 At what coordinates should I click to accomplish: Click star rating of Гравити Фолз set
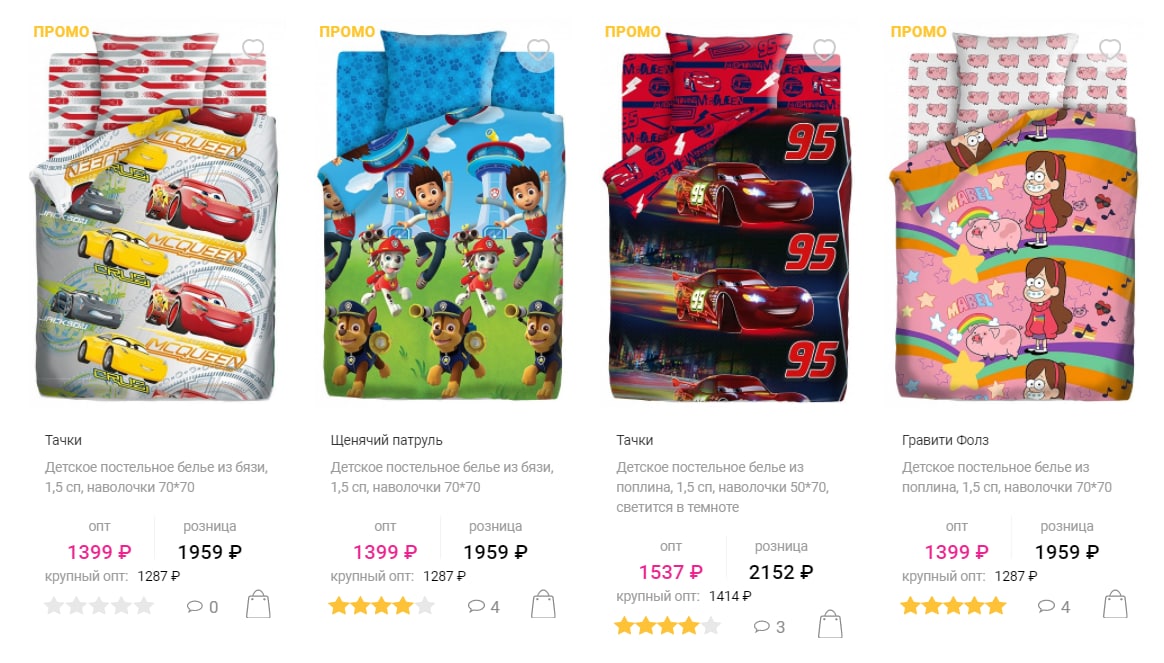click(953, 606)
